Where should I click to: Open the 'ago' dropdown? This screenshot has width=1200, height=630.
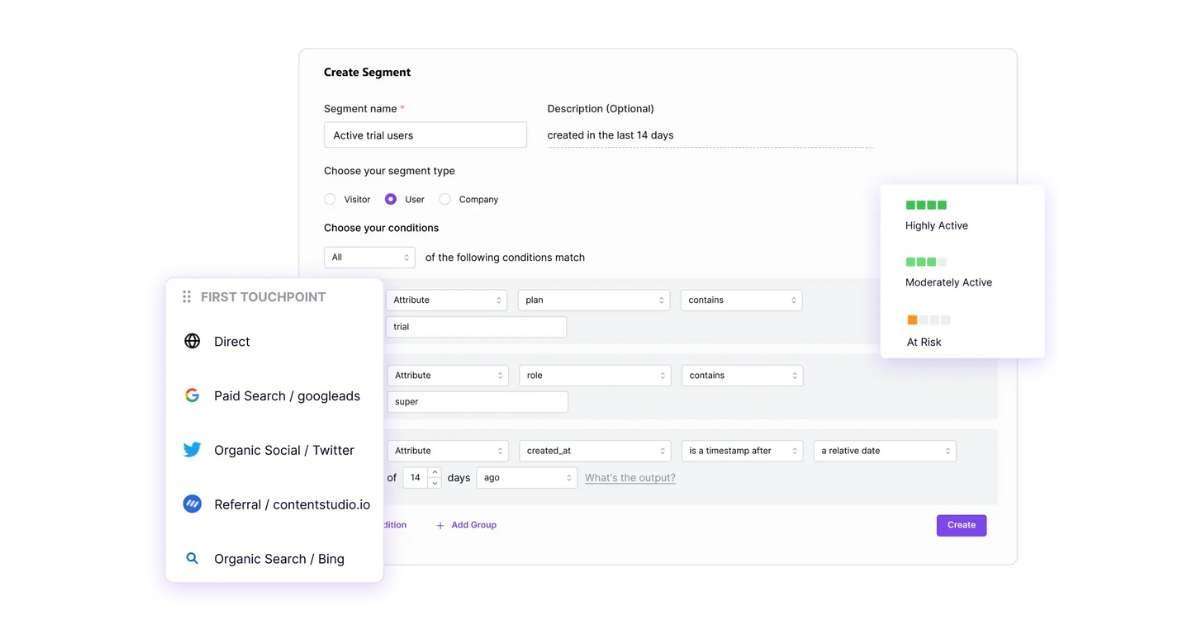527,478
